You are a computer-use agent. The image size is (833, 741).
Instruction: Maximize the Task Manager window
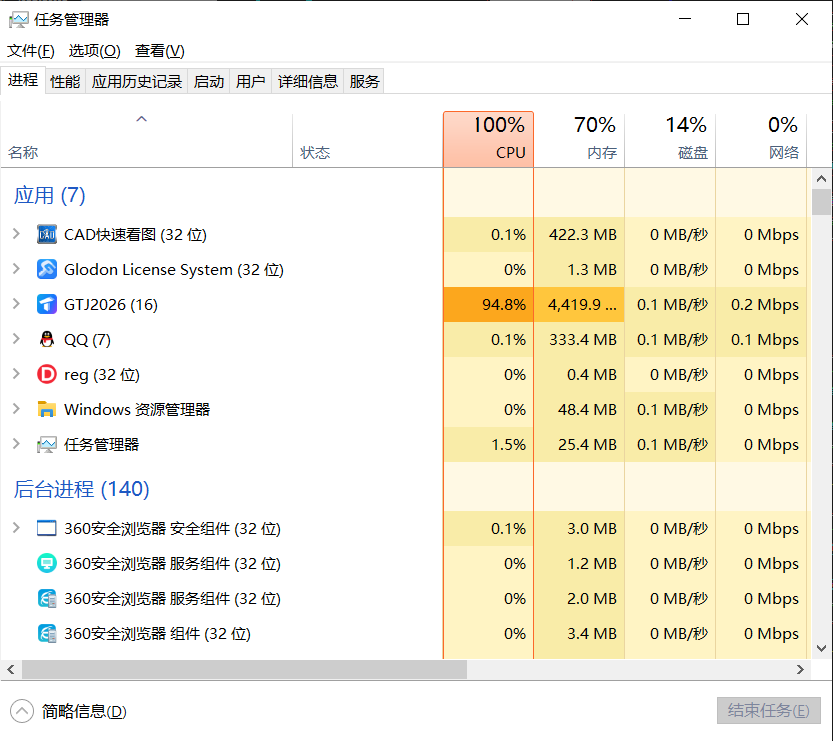coord(743,19)
